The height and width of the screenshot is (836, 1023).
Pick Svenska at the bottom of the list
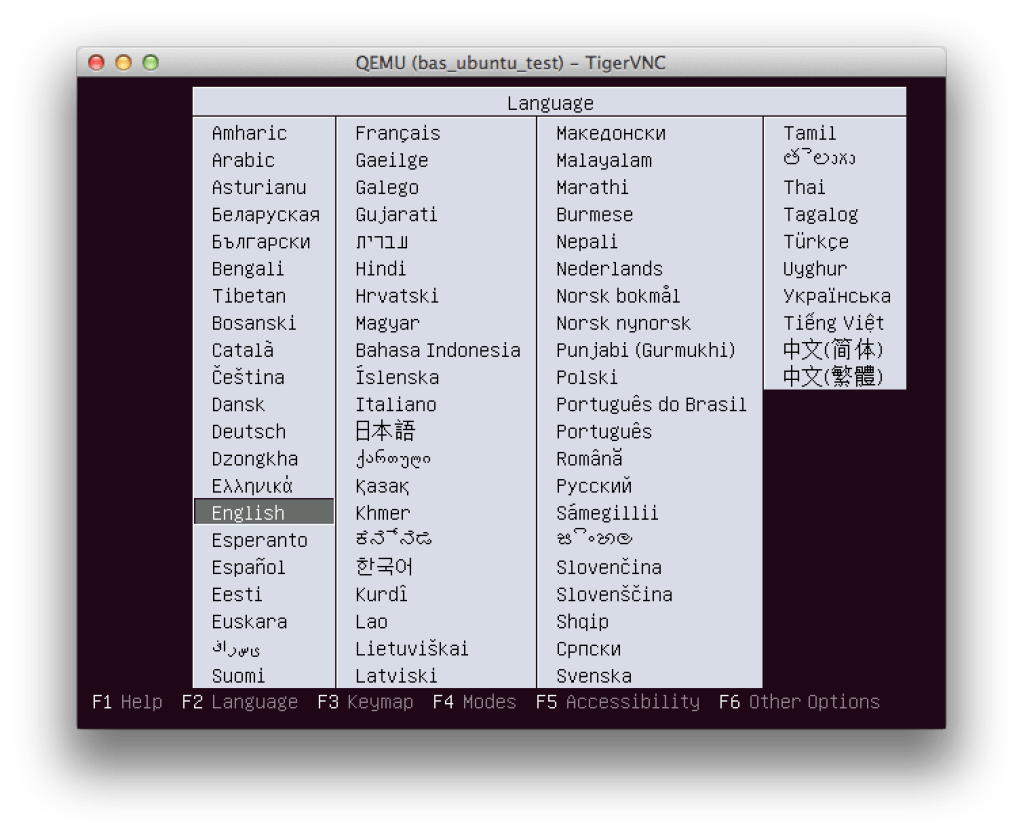(594, 676)
